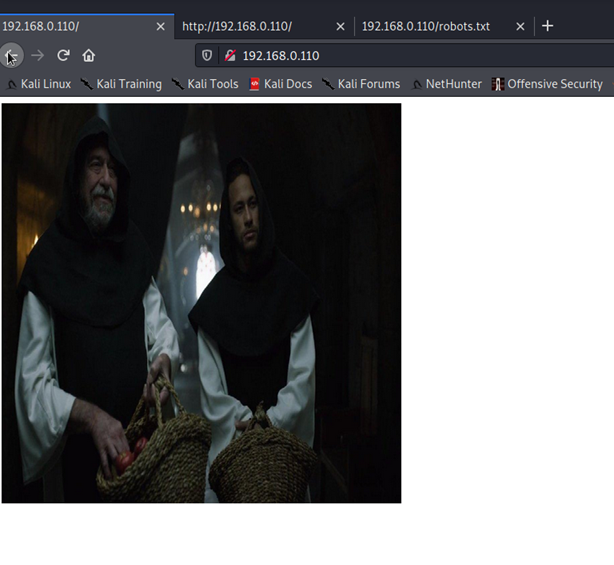Open a new tab with plus button

[x=547, y=26]
